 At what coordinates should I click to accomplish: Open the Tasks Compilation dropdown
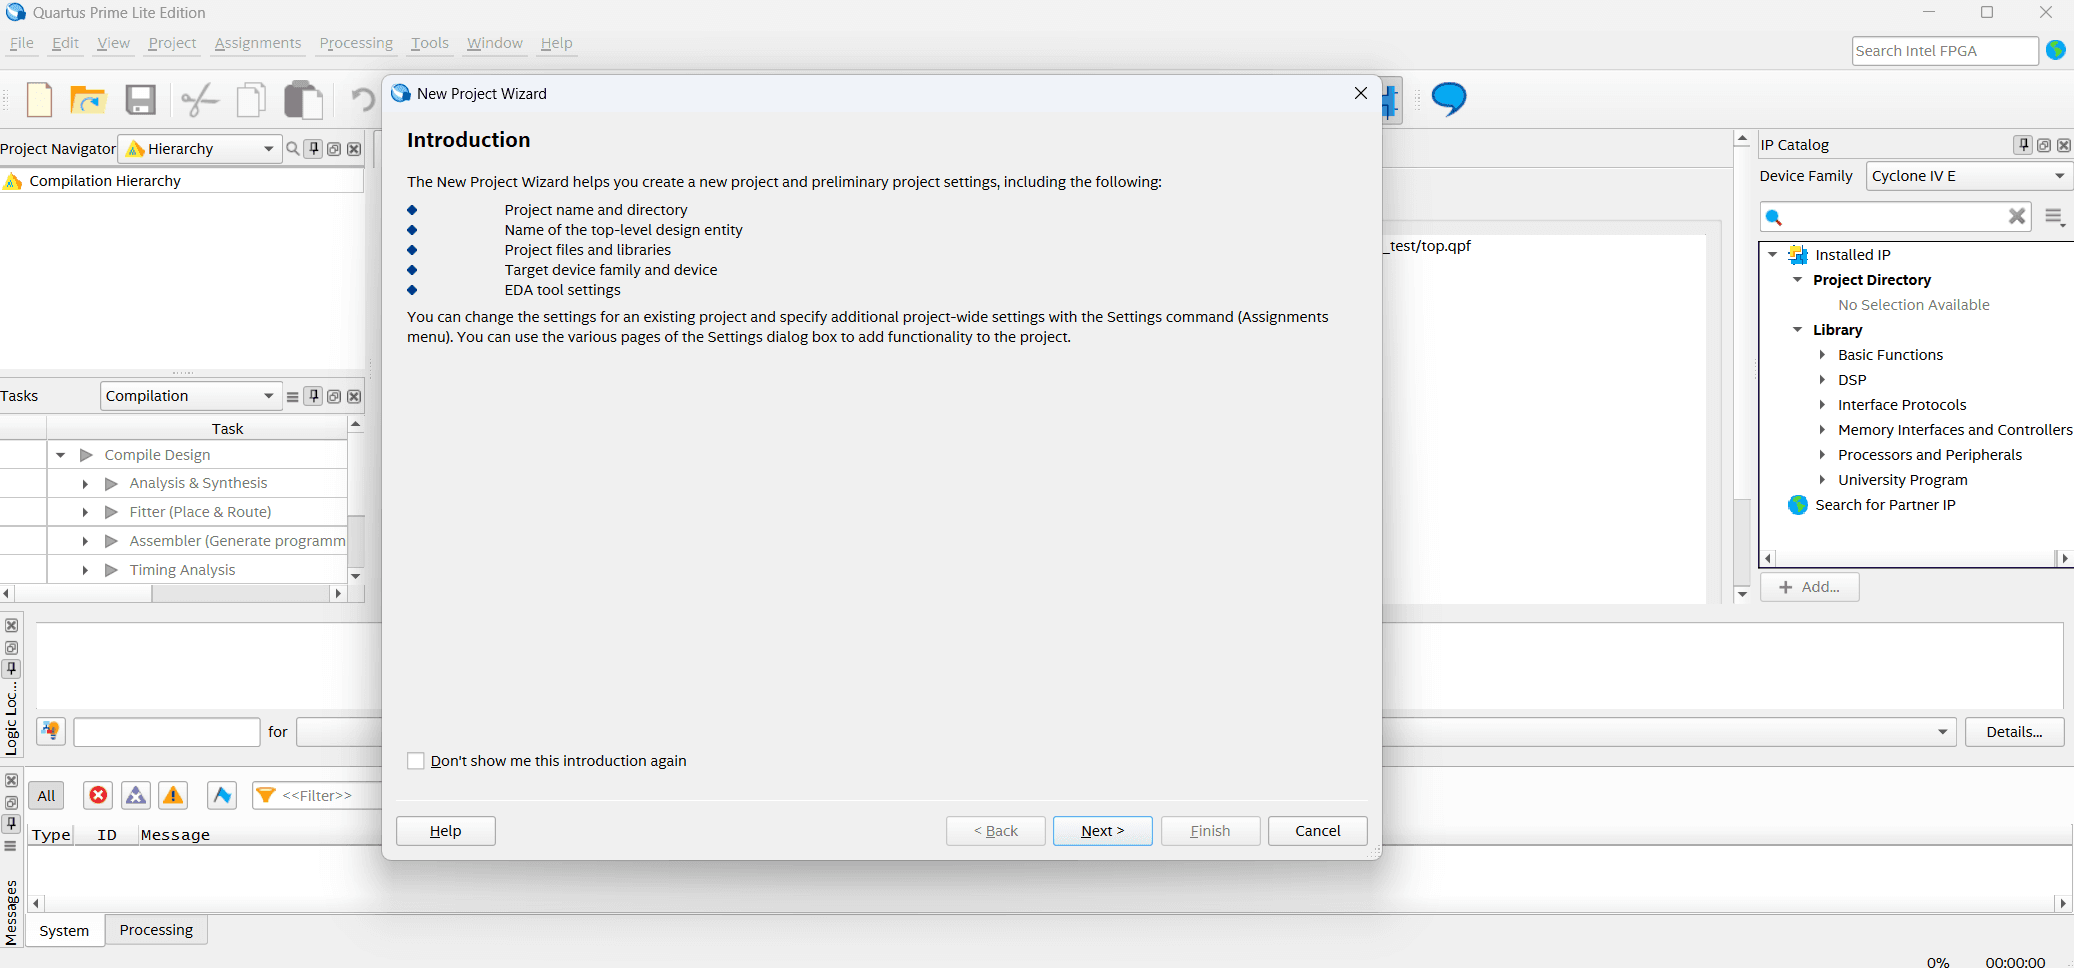[189, 396]
